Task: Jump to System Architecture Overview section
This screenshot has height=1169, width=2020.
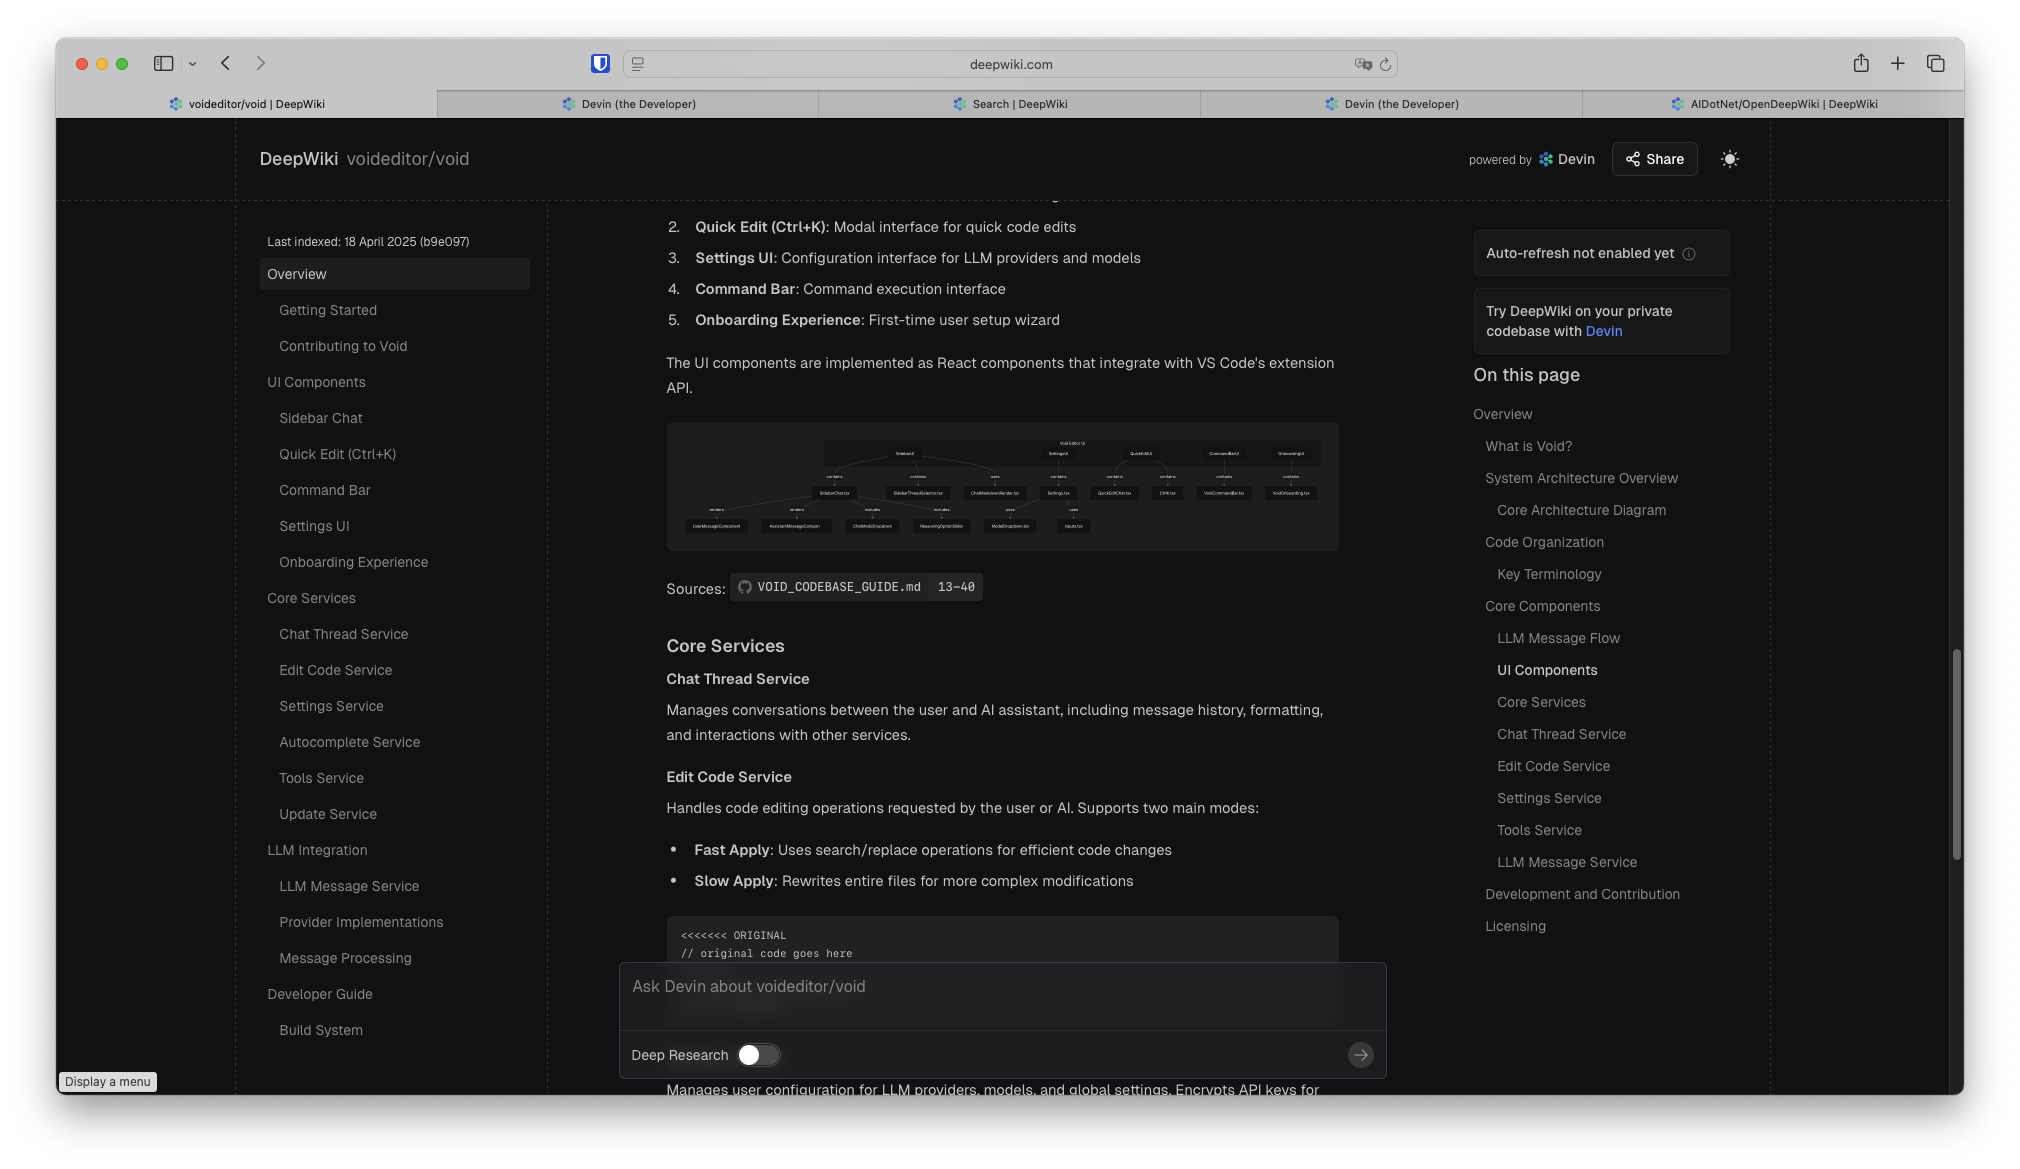Action: point(1581,478)
